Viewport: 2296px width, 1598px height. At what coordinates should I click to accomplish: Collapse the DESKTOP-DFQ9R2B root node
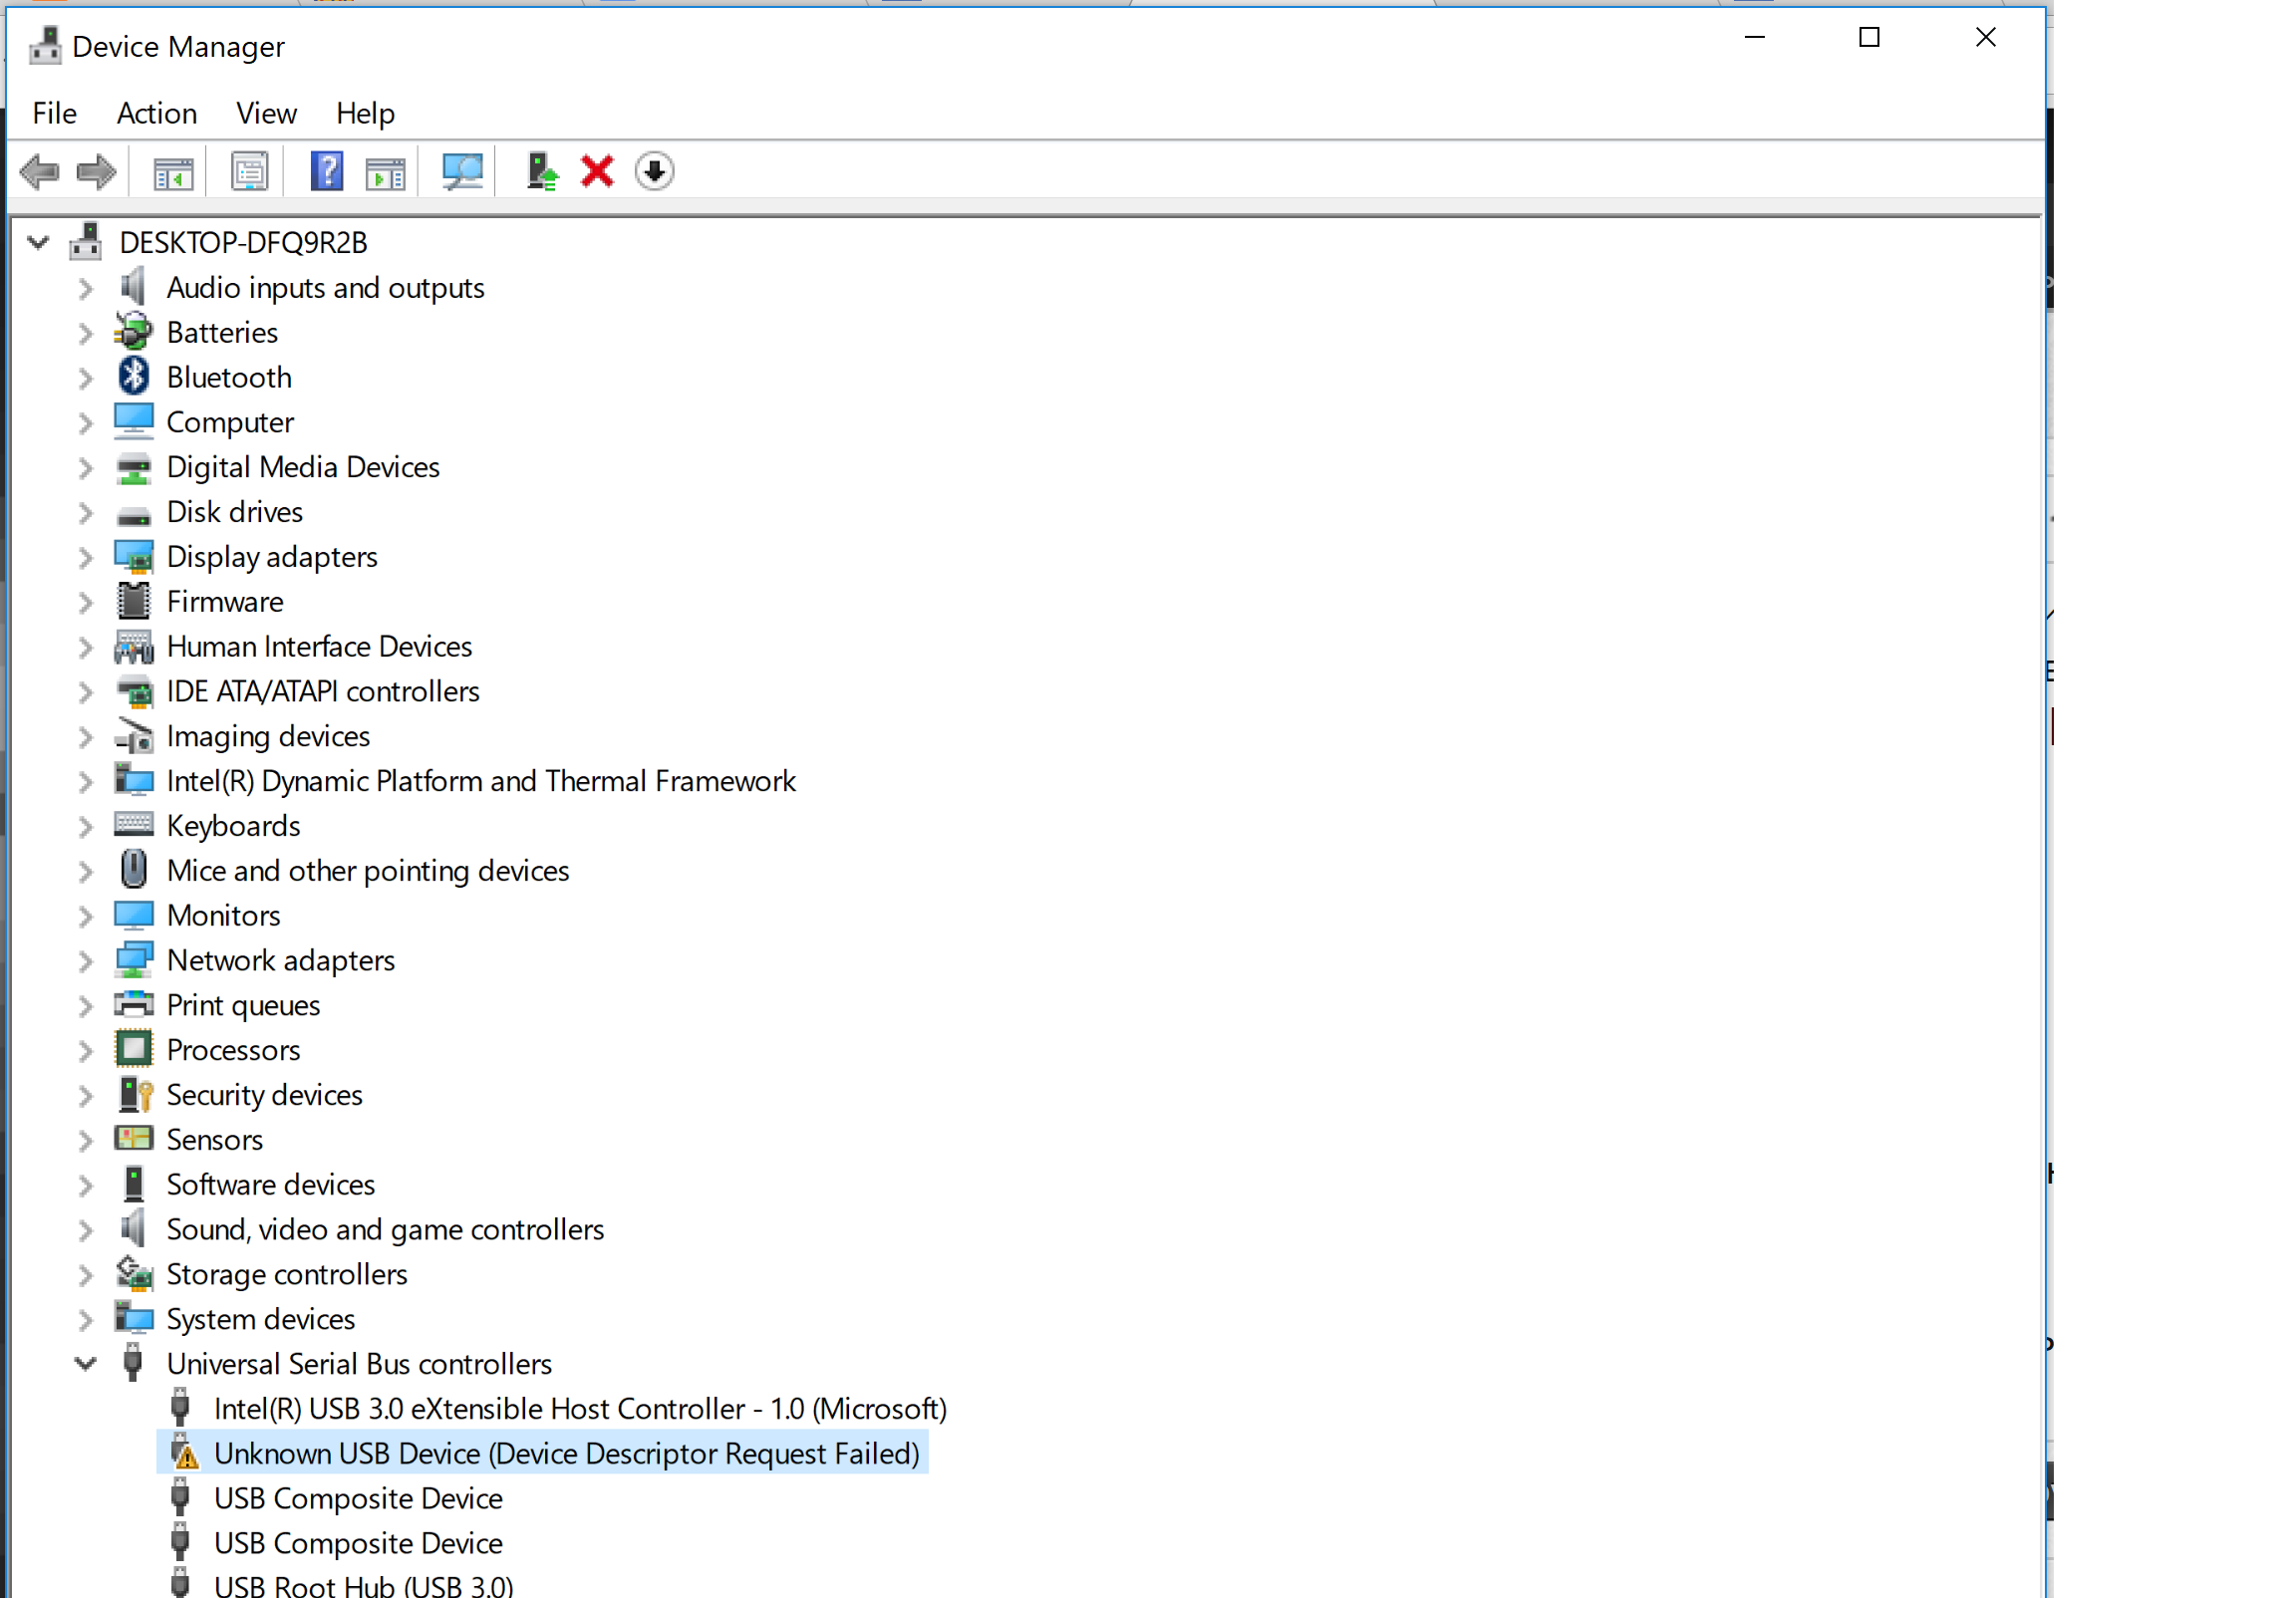tap(38, 243)
